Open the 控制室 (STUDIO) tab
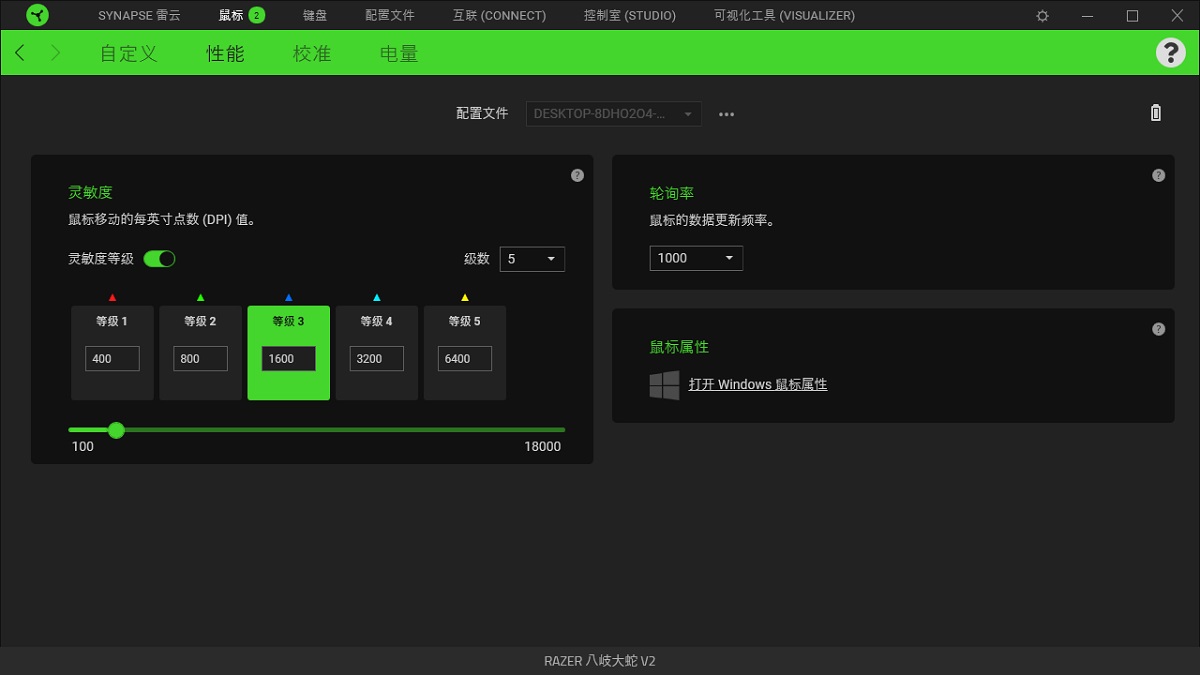This screenshot has width=1200, height=675. (630, 16)
